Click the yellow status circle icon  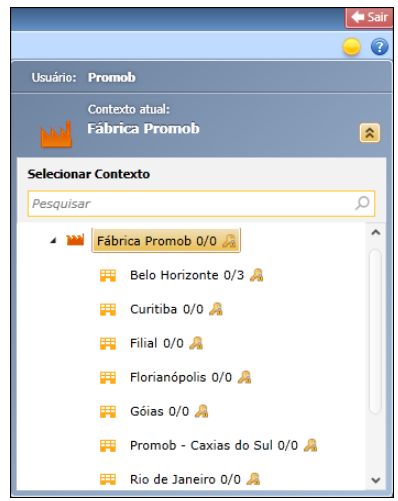351,47
